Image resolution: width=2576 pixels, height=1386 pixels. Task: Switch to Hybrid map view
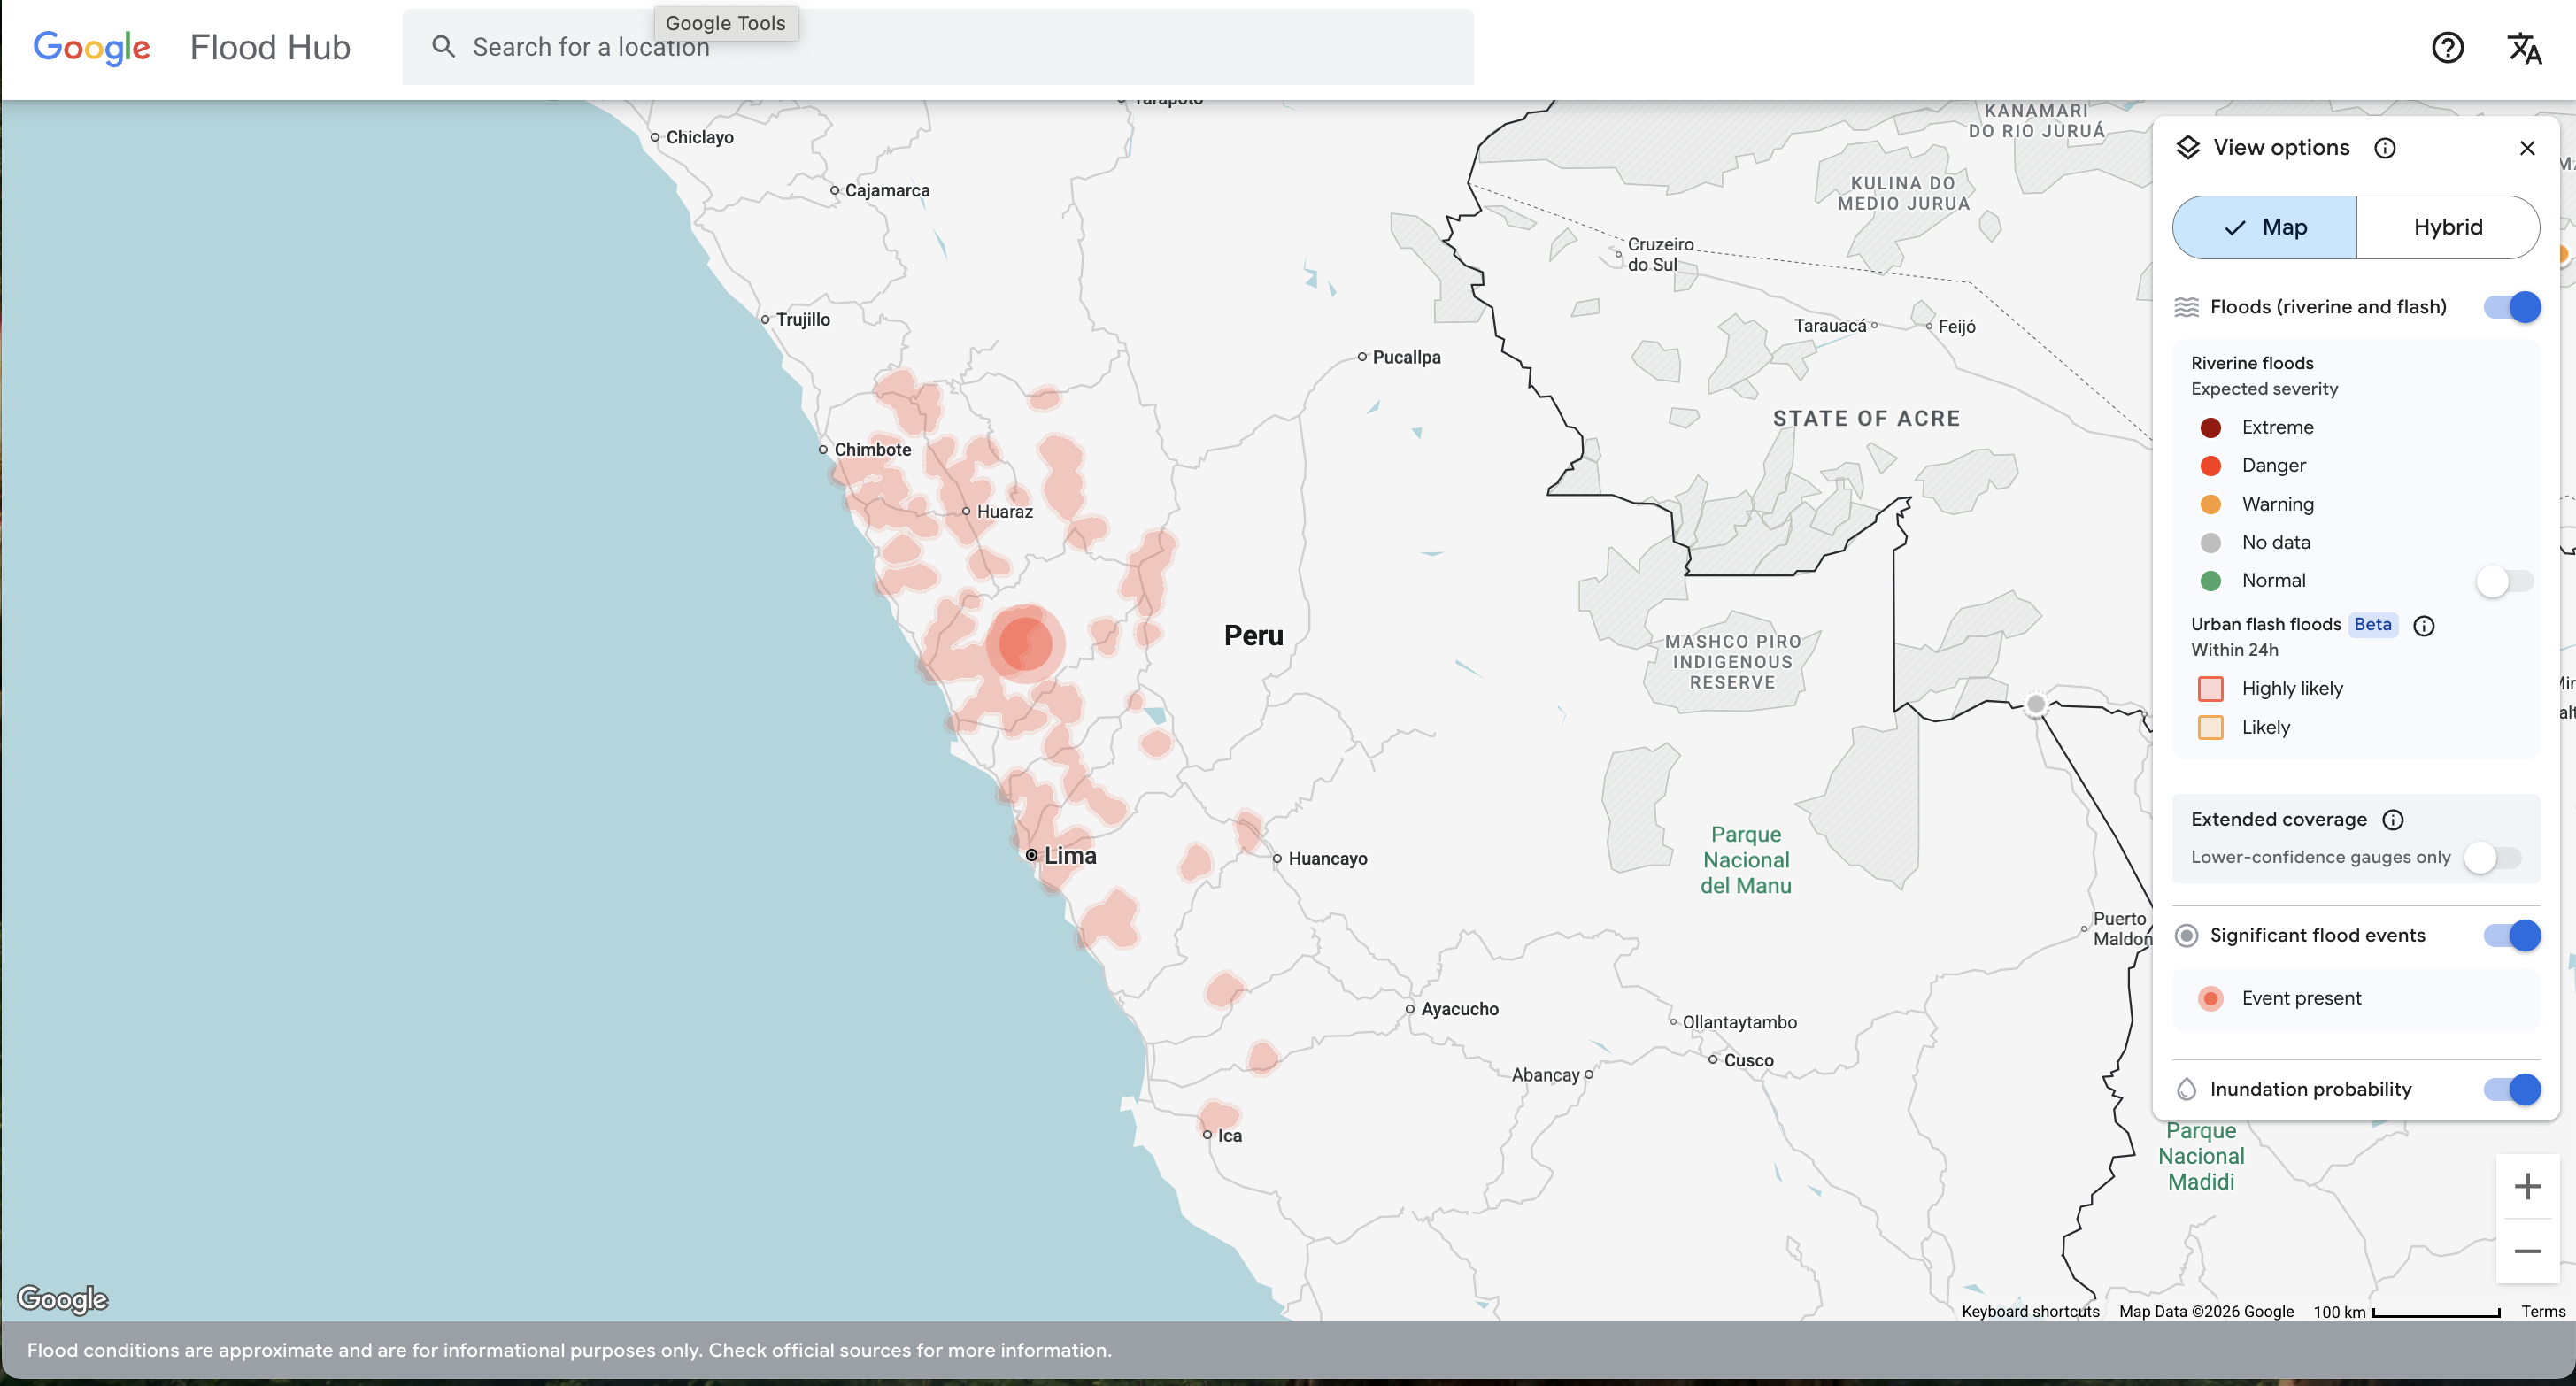[2447, 227]
